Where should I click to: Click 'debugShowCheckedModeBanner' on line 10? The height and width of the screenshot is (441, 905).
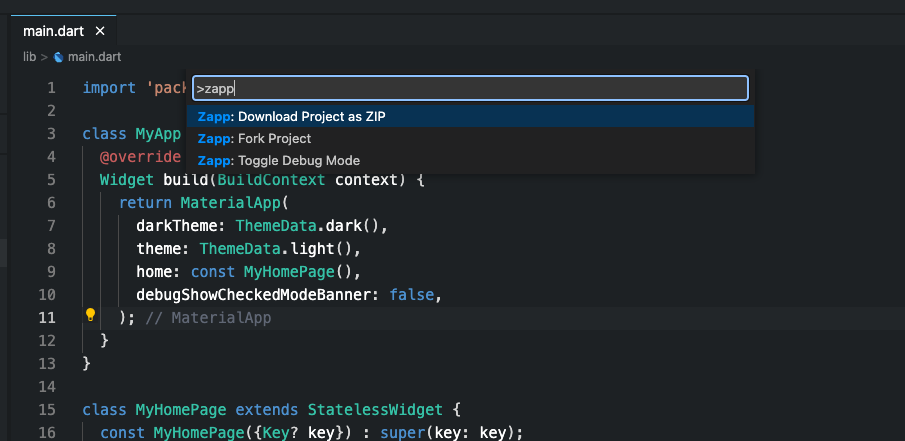point(253,295)
